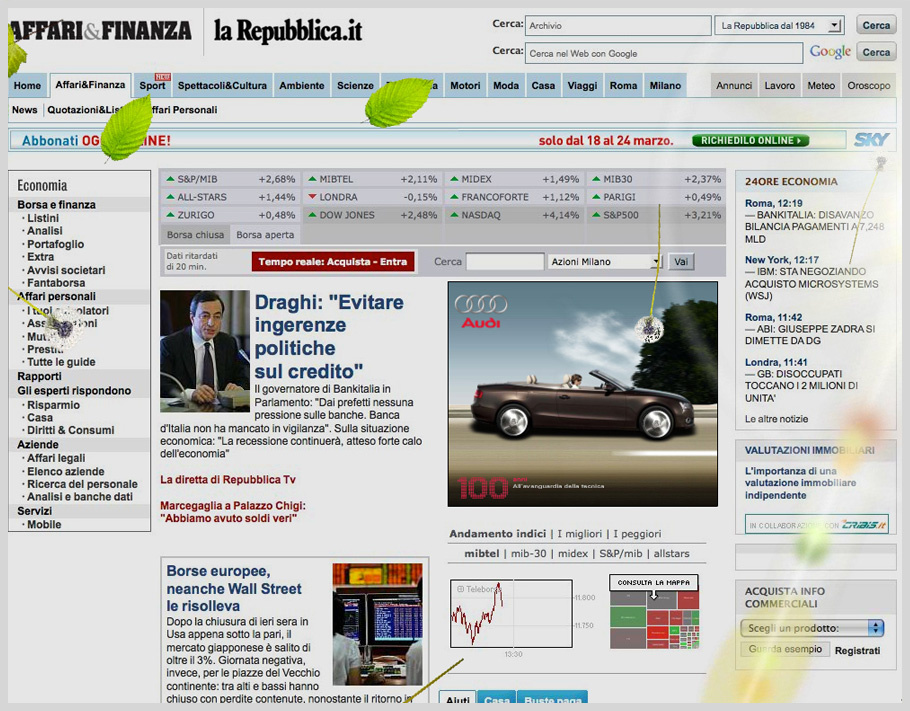Click the Affari&Finanza logo
This screenshot has height=711, width=910.
[x=100, y=30]
